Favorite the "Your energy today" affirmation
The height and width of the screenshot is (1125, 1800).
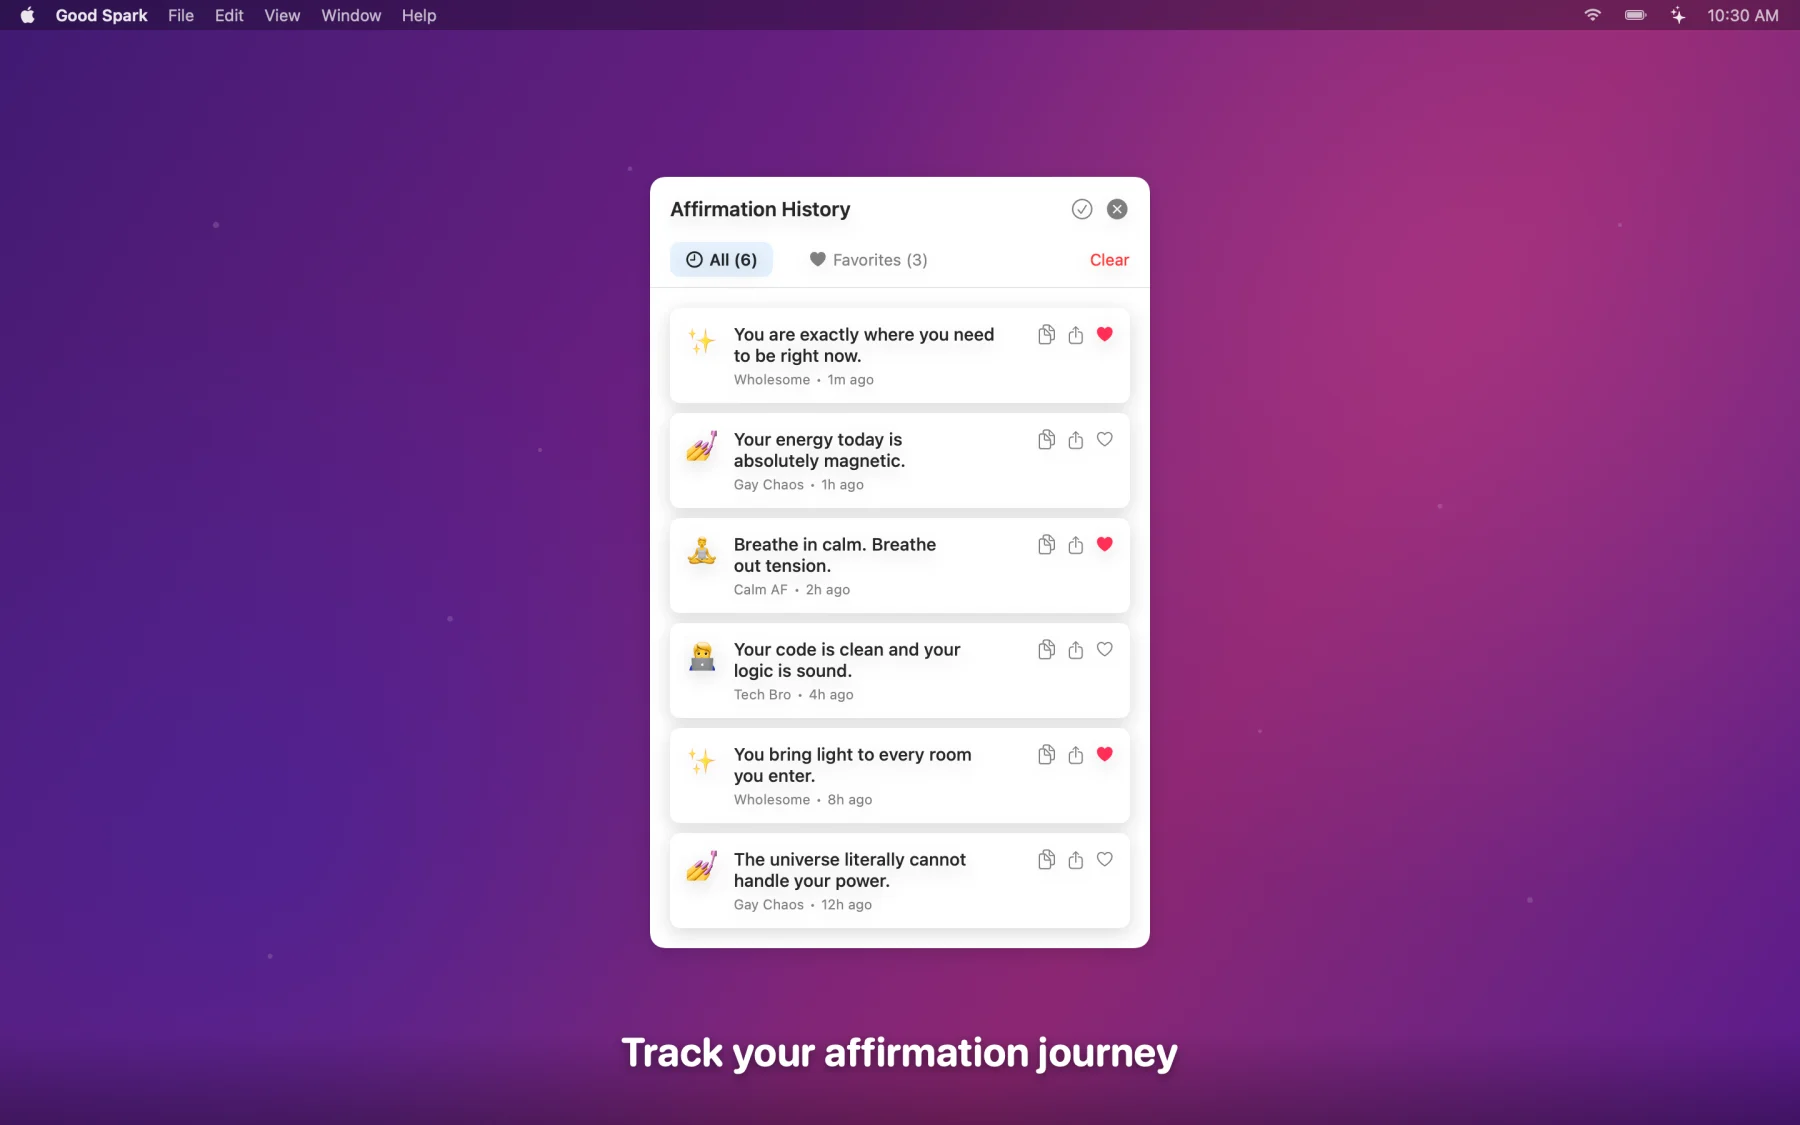[1105, 440]
